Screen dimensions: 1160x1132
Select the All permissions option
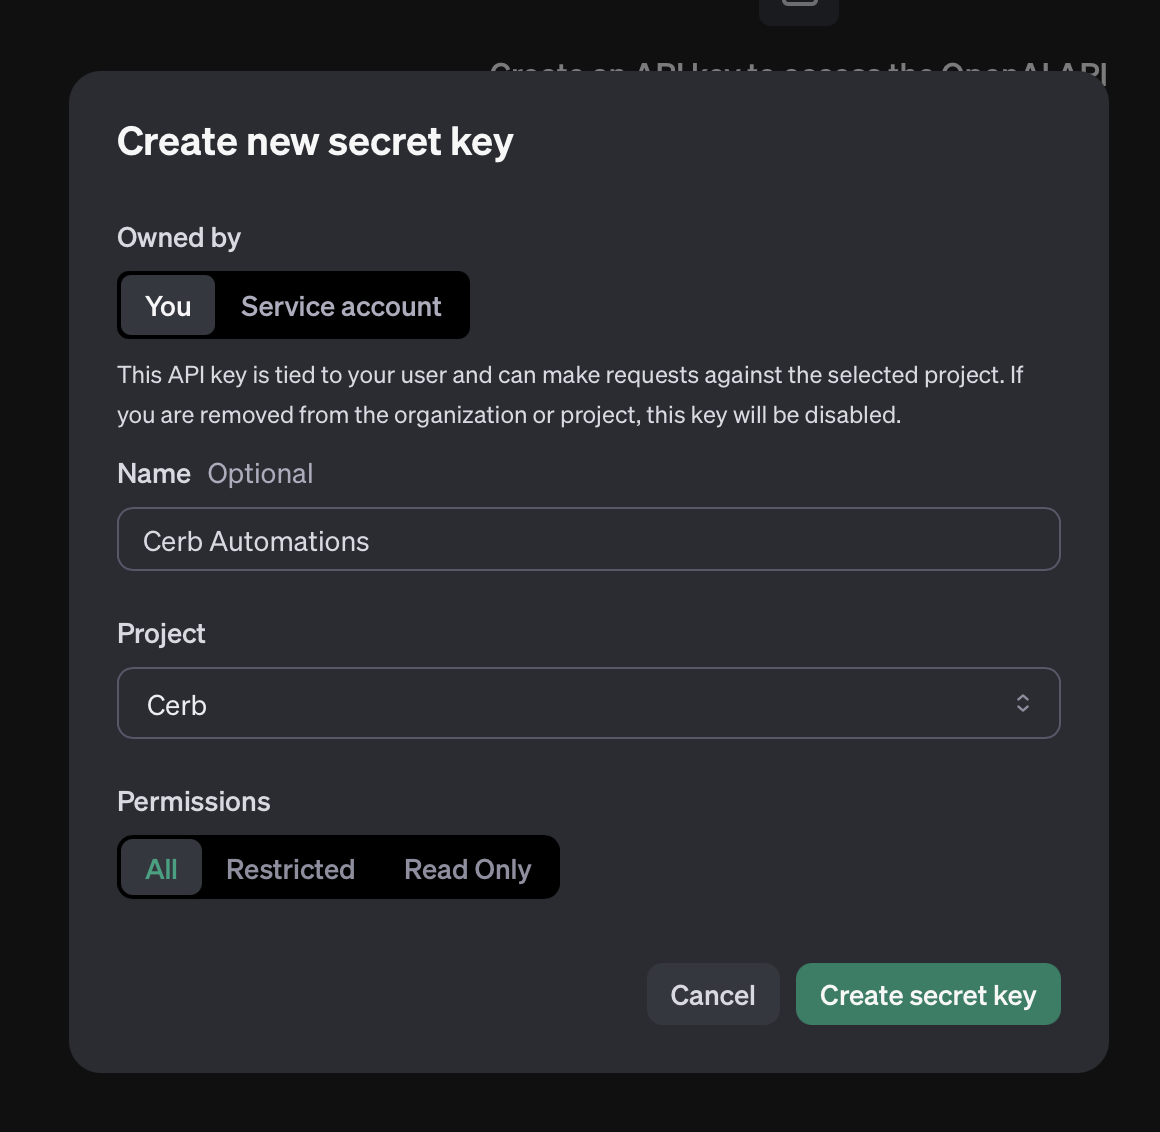161,867
